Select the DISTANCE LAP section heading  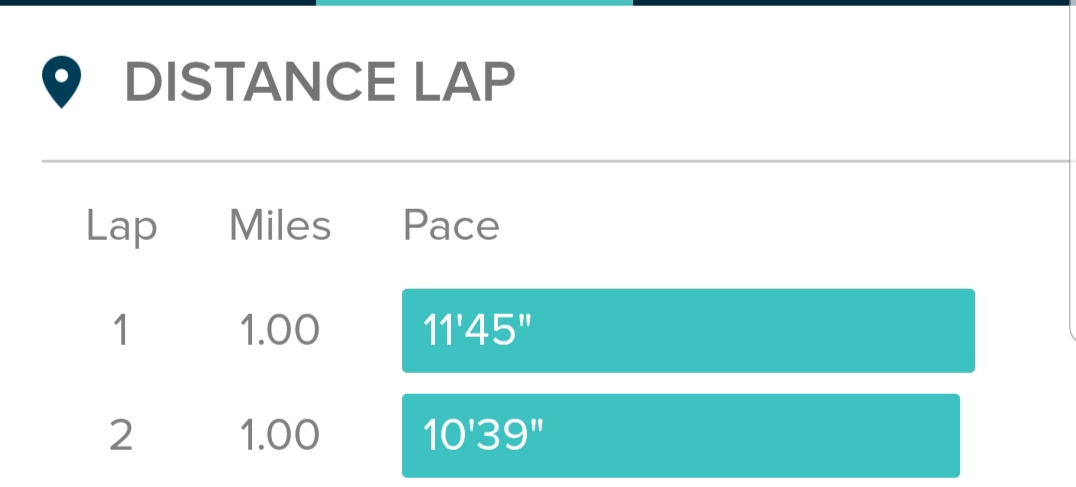pyautogui.click(x=319, y=82)
